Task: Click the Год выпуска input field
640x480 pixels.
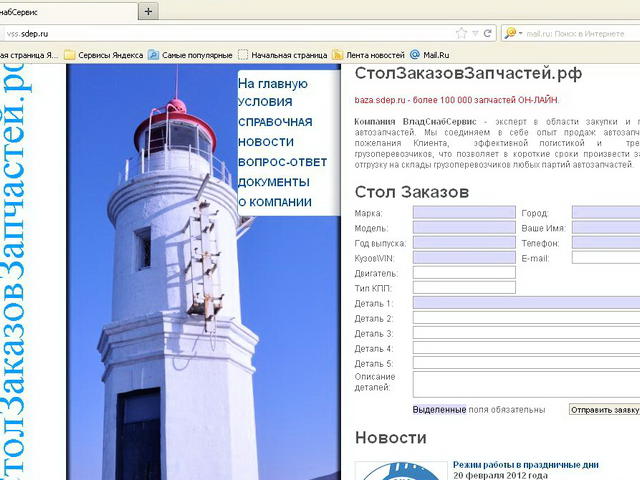Action: [464, 242]
